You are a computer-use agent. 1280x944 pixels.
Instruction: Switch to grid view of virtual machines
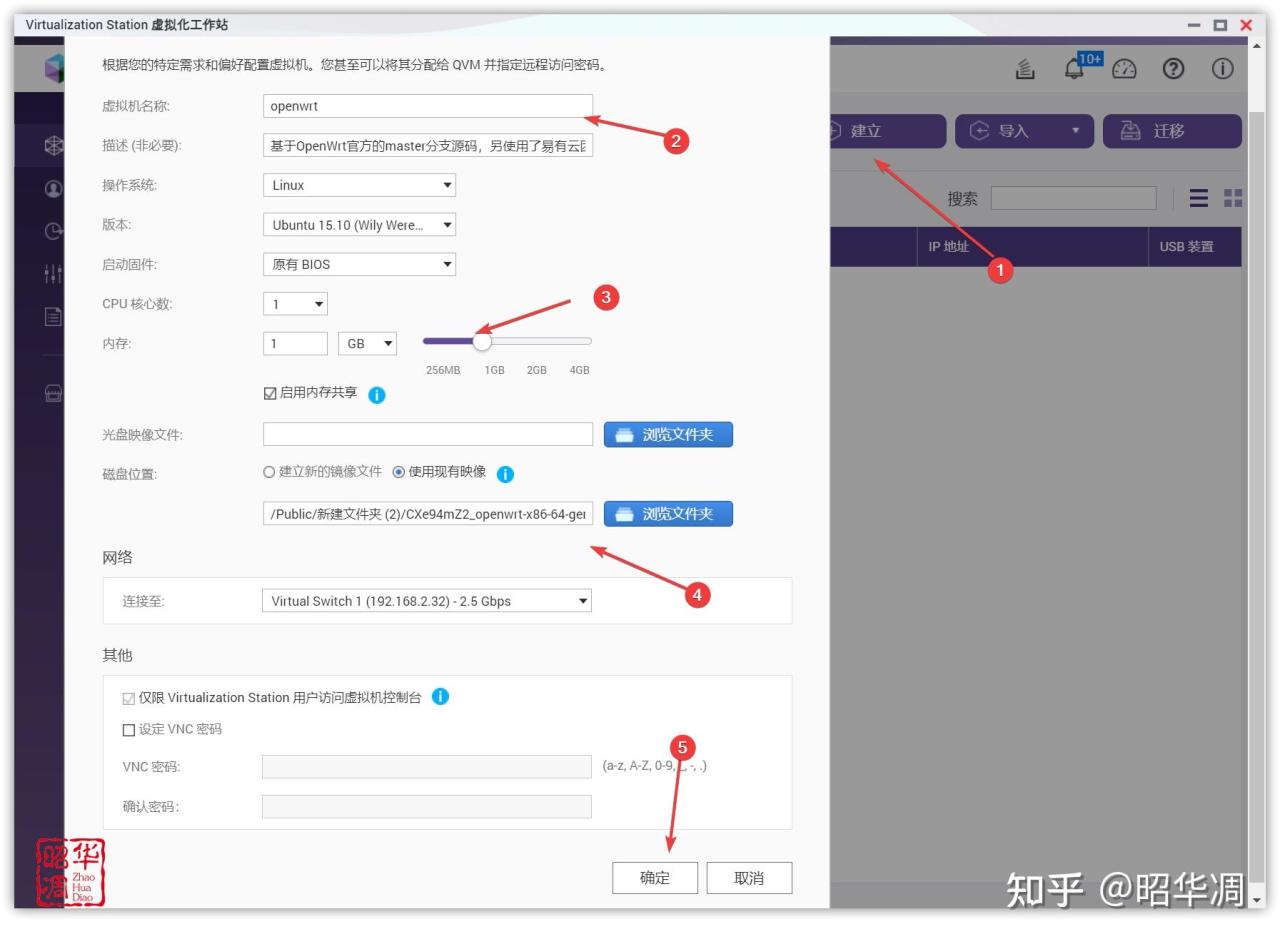[x=1232, y=198]
